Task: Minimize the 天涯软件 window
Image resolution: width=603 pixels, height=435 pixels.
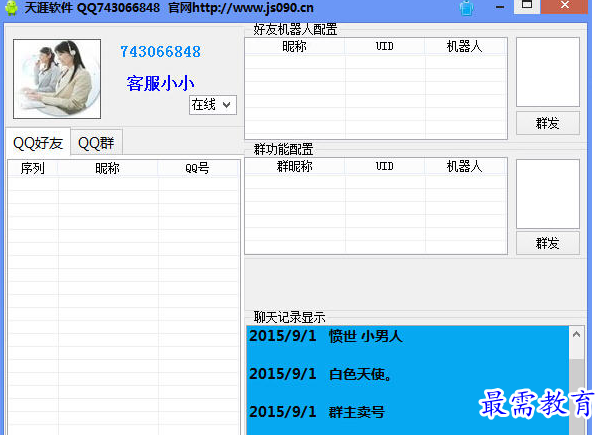Action: click(x=500, y=7)
